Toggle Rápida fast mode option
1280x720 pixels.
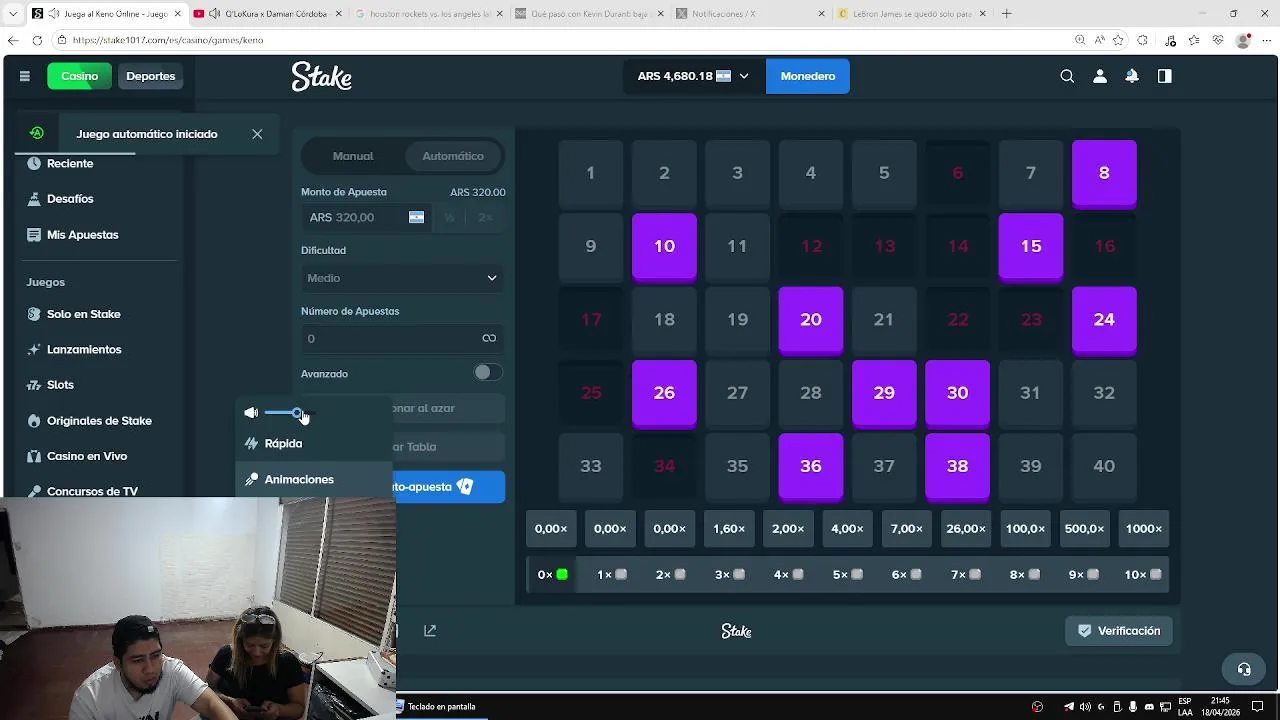pyautogui.click(x=314, y=443)
